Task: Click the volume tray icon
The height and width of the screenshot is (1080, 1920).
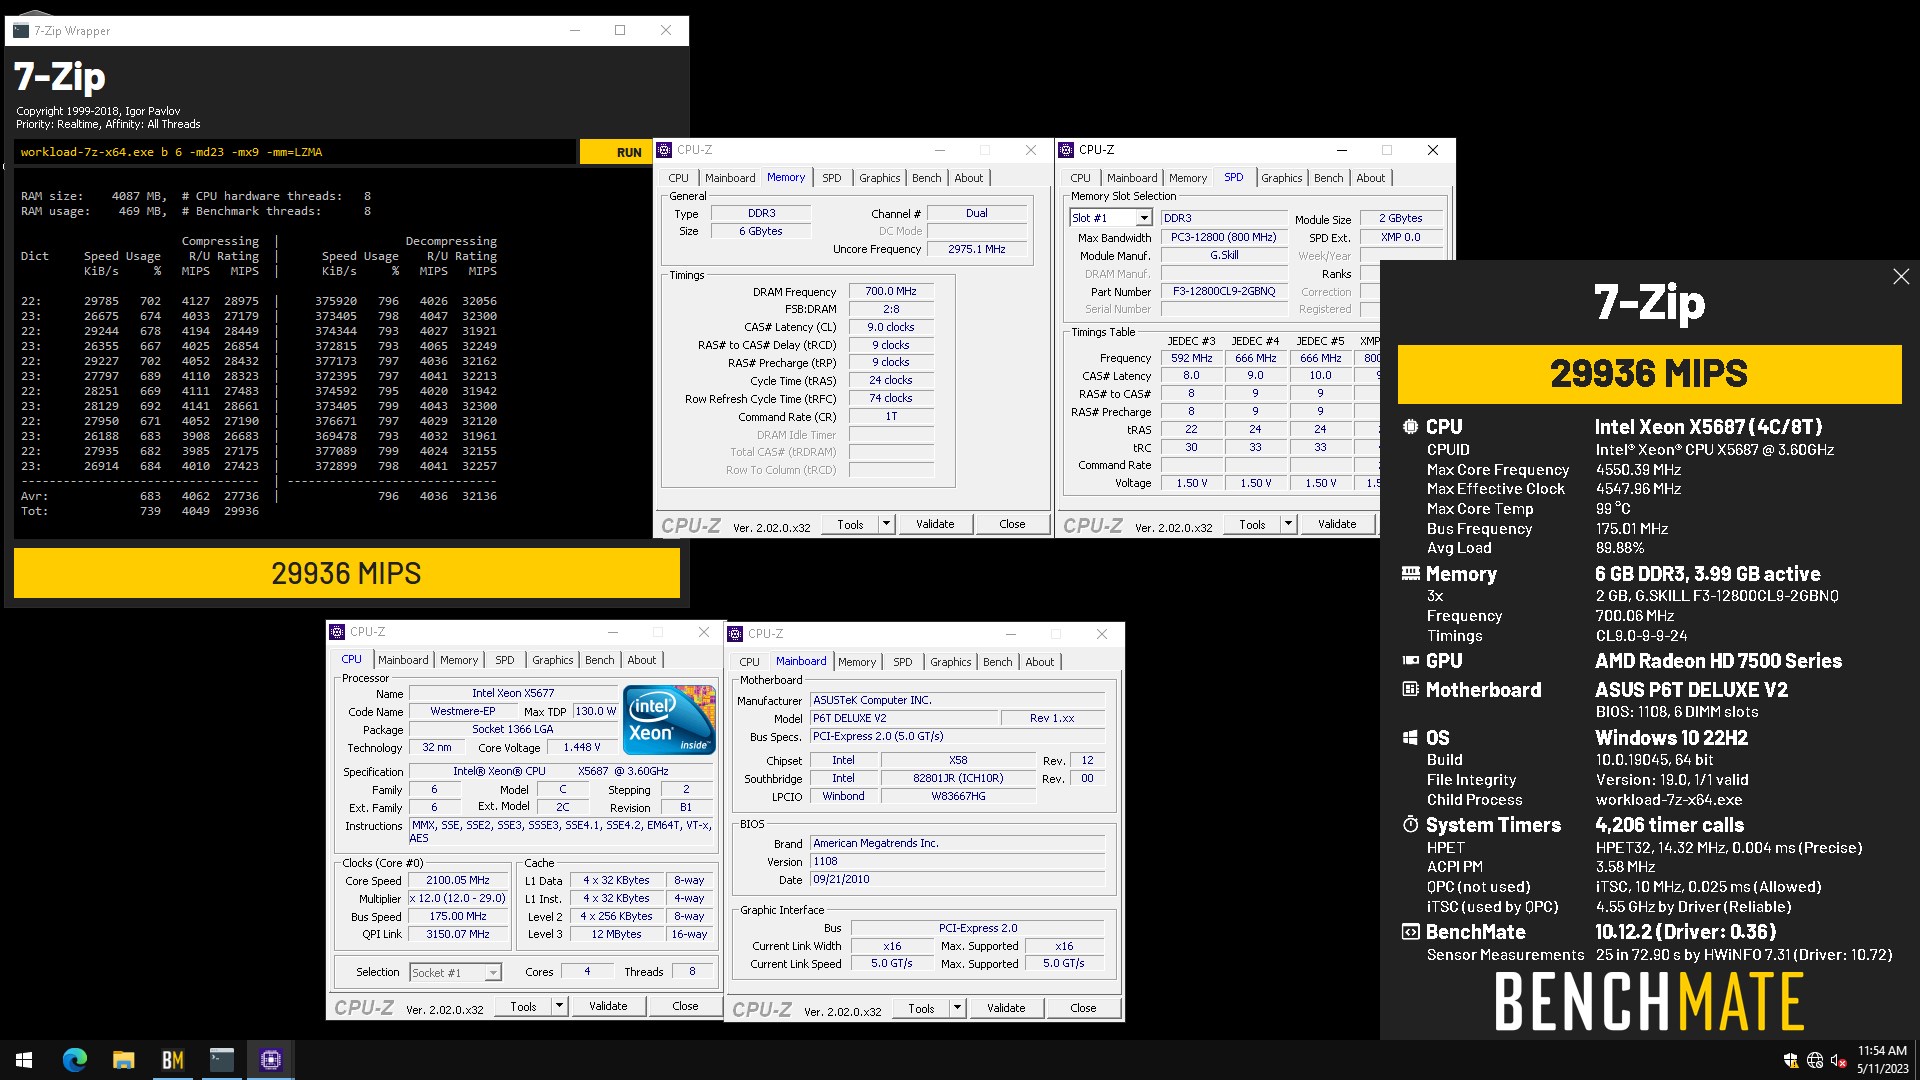Action: [1838, 1060]
